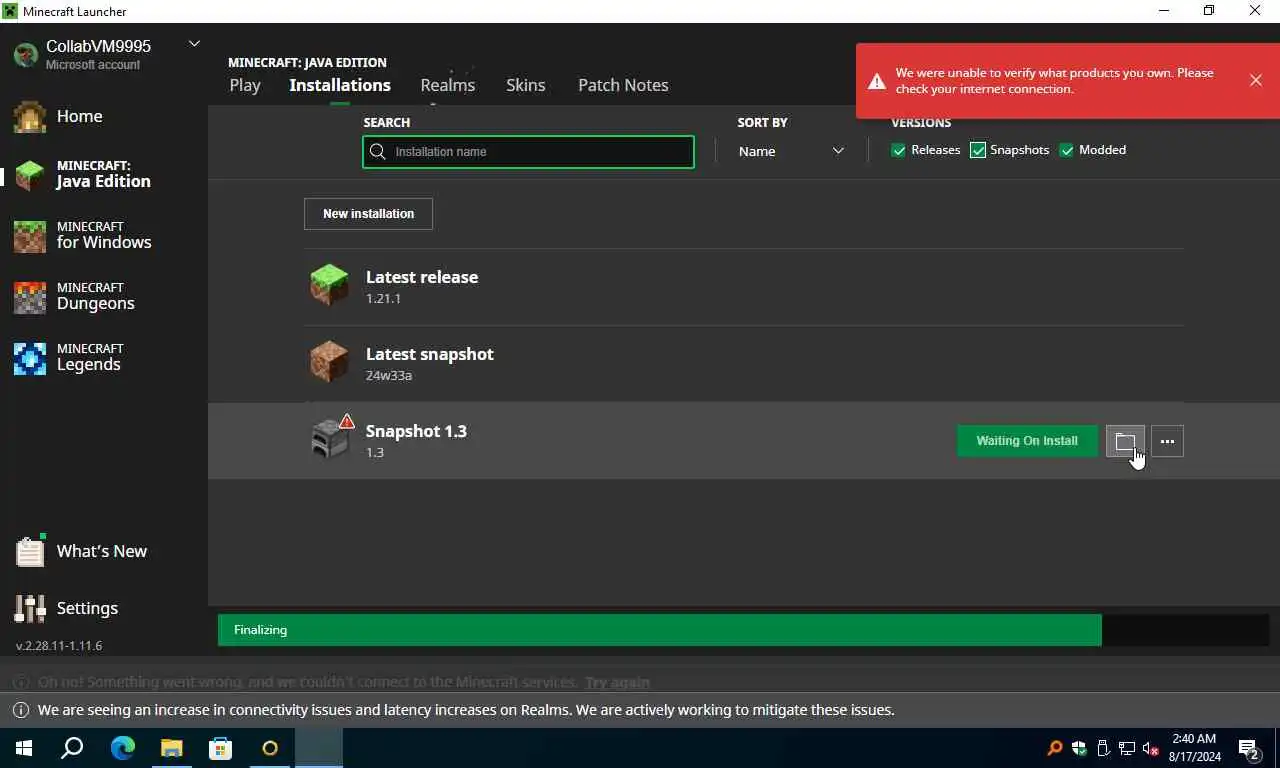The image size is (1280, 768).
Task: Open the Snapshot 1.3 more options menu
Action: [1167, 441]
